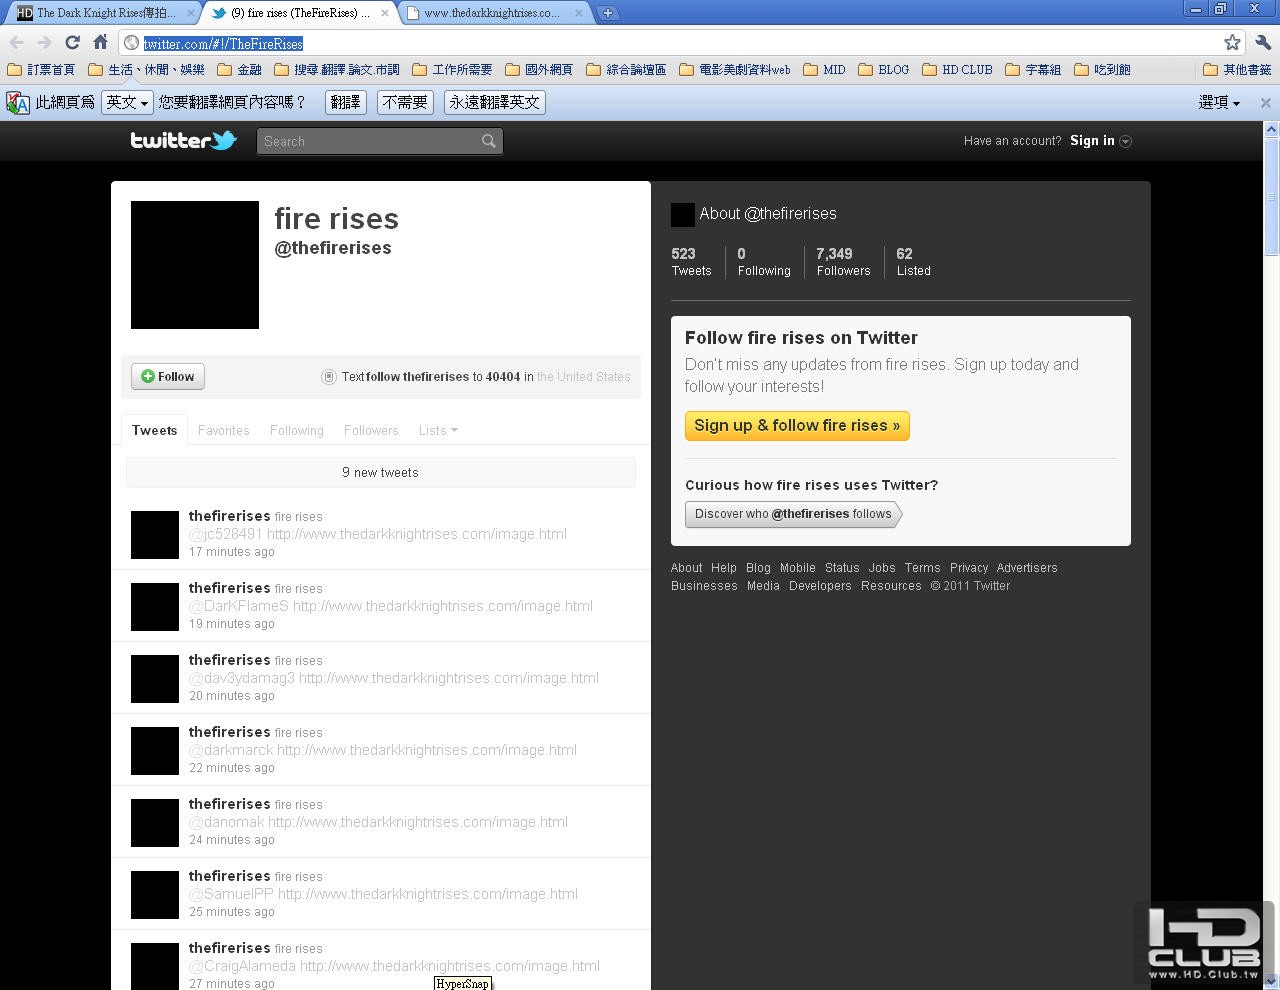The width and height of the screenshot is (1280, 990).
Task: Open the 523 Tweets count
Action: [x=691, y=262]
